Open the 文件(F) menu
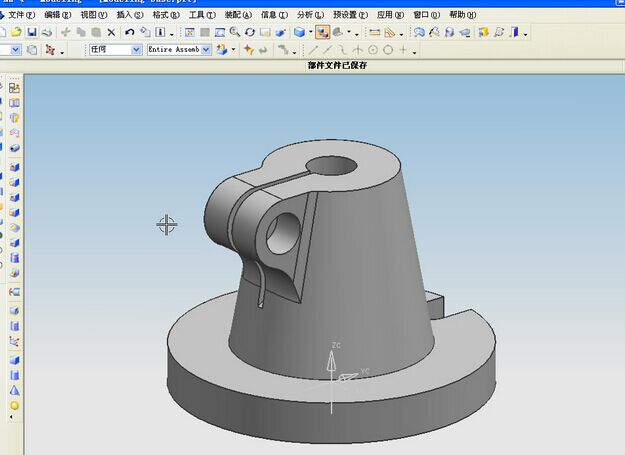The height and width of the screenshot is (455, 625). (x=21, y=15)
